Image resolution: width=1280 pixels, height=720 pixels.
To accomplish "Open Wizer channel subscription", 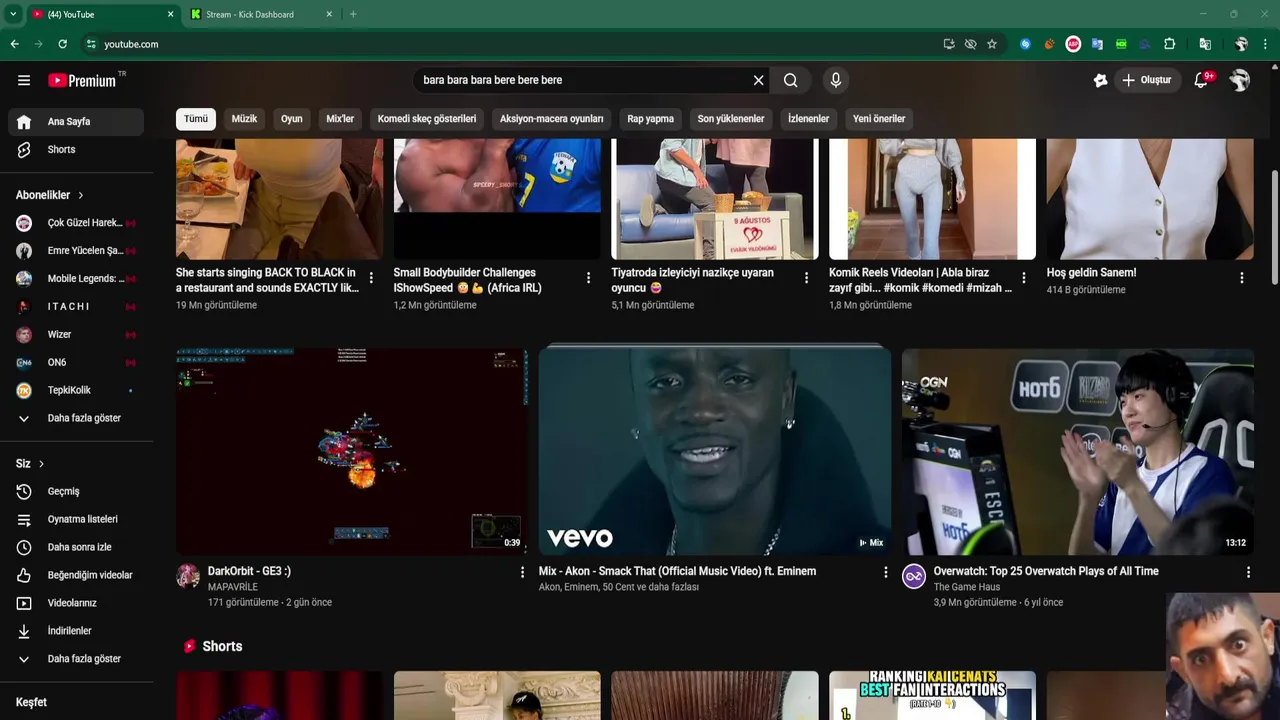I will (76, 335).
